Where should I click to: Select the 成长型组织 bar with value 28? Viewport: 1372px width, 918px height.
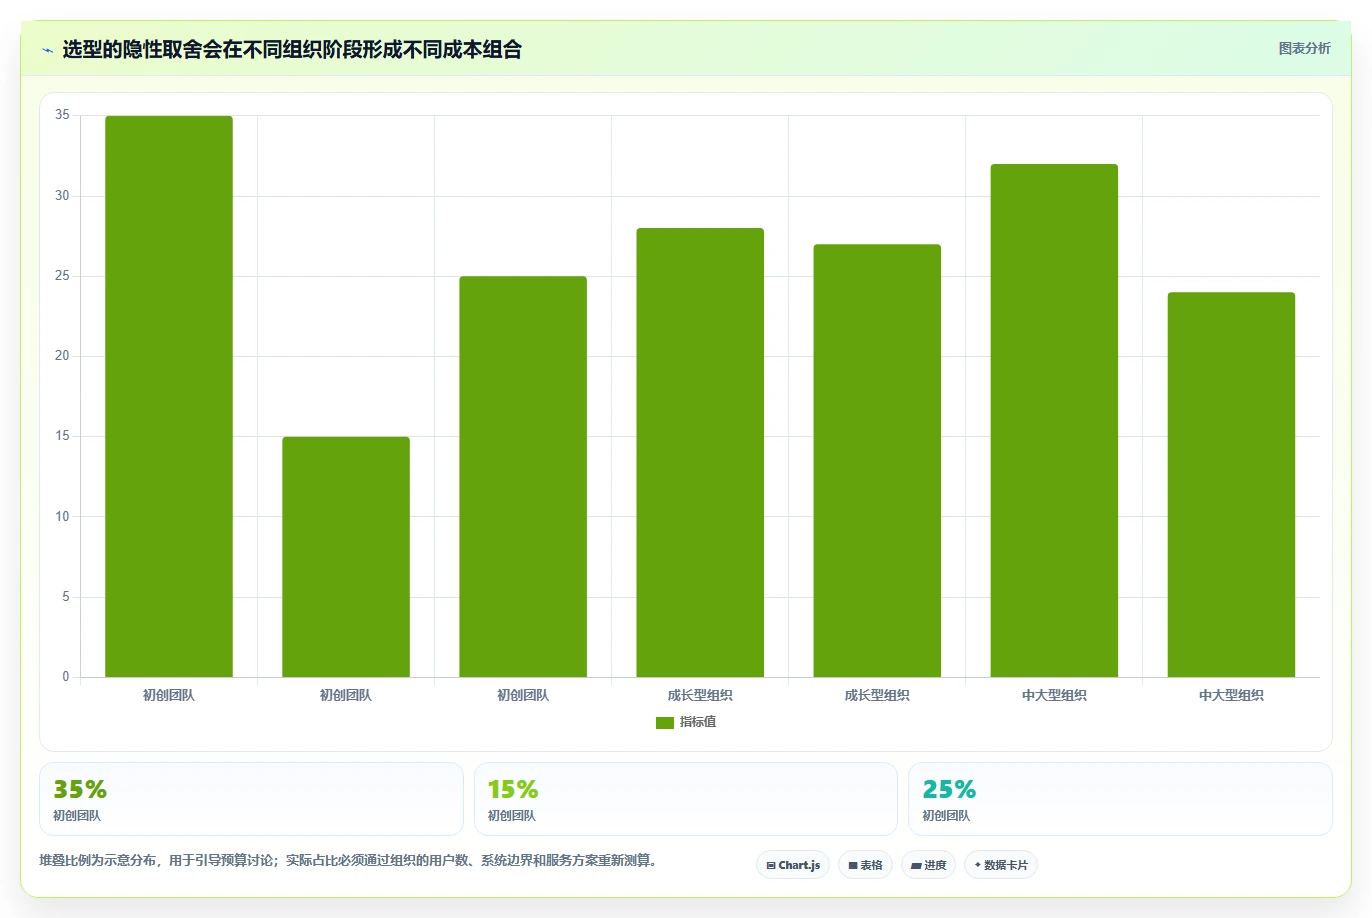pyautogui.click(x=700, y=453)
